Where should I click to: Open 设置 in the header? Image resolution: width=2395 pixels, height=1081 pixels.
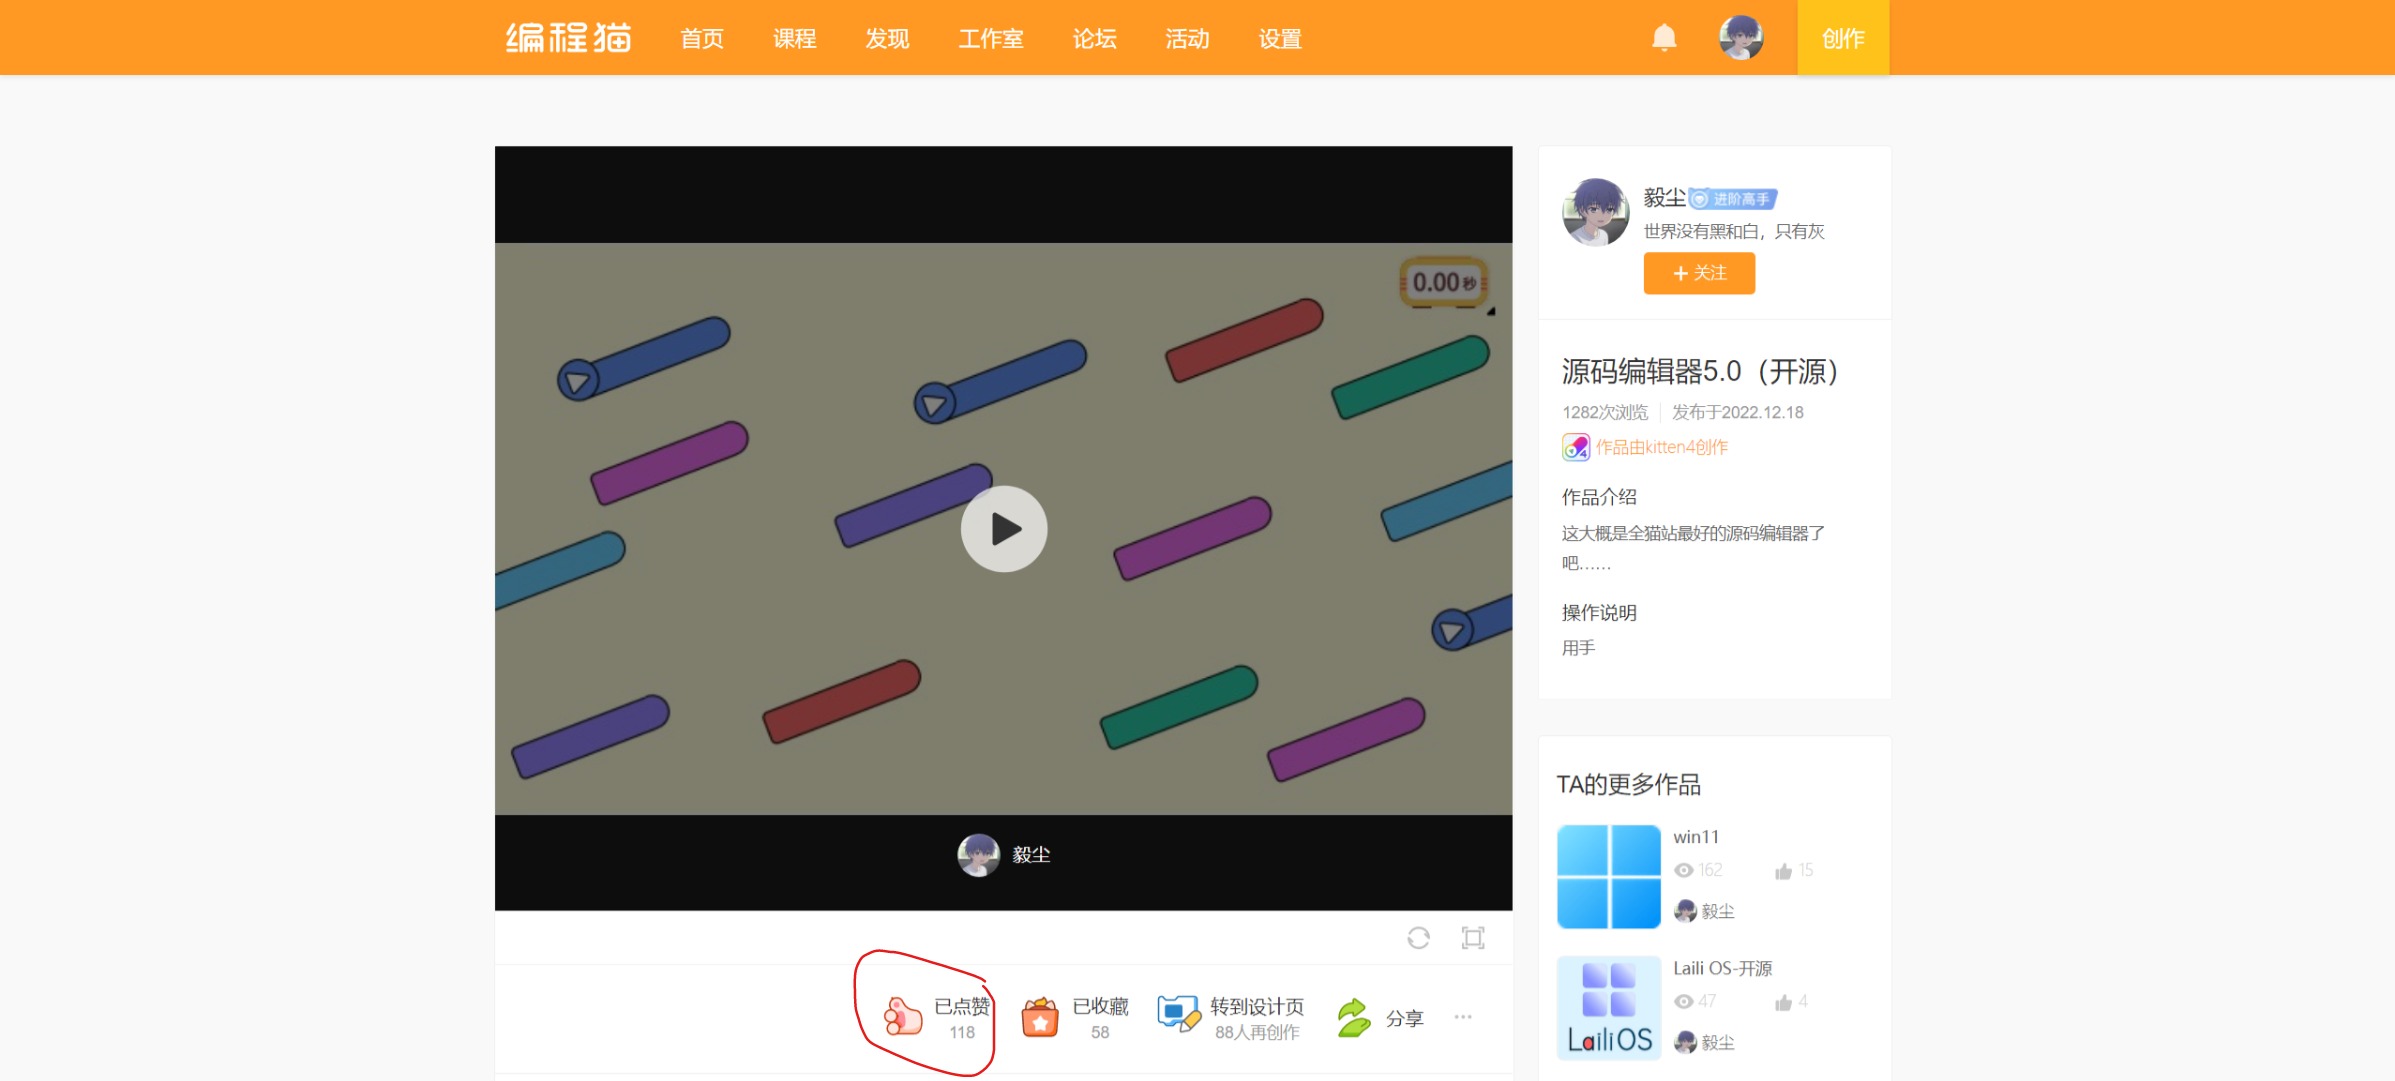click(1280, 39)
